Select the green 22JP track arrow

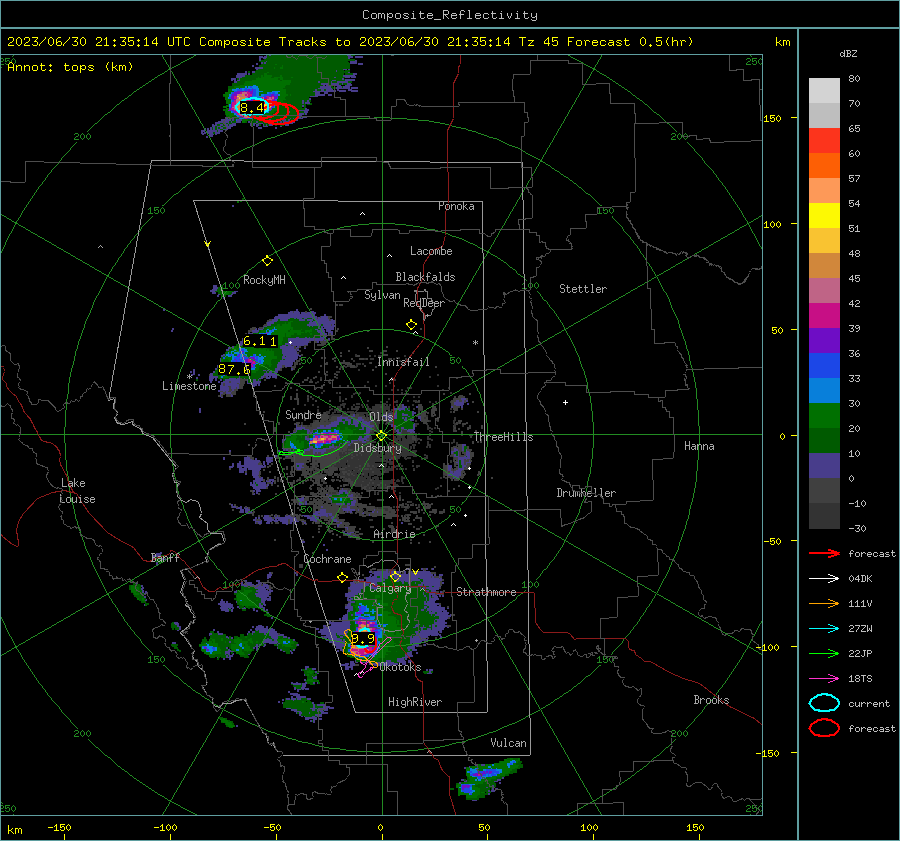click(824, 653)
